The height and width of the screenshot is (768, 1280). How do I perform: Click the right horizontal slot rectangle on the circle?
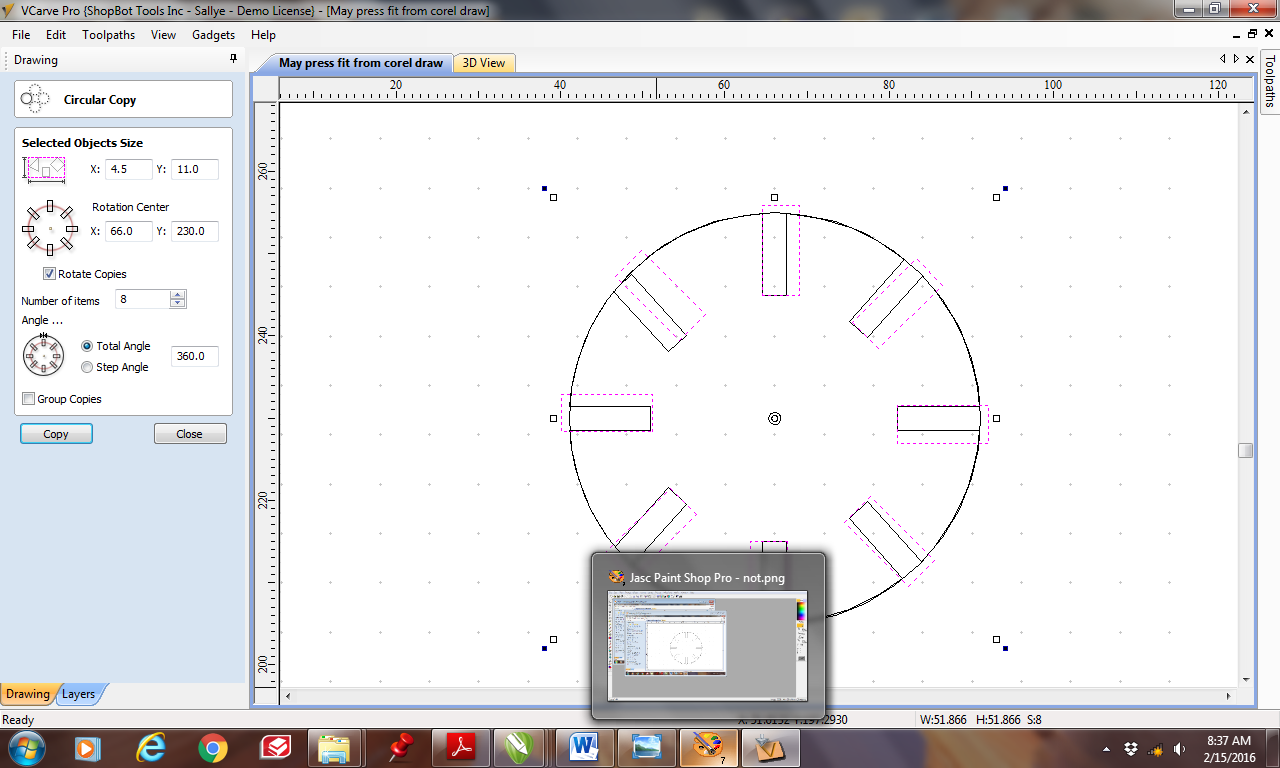[x=938, y=418]
